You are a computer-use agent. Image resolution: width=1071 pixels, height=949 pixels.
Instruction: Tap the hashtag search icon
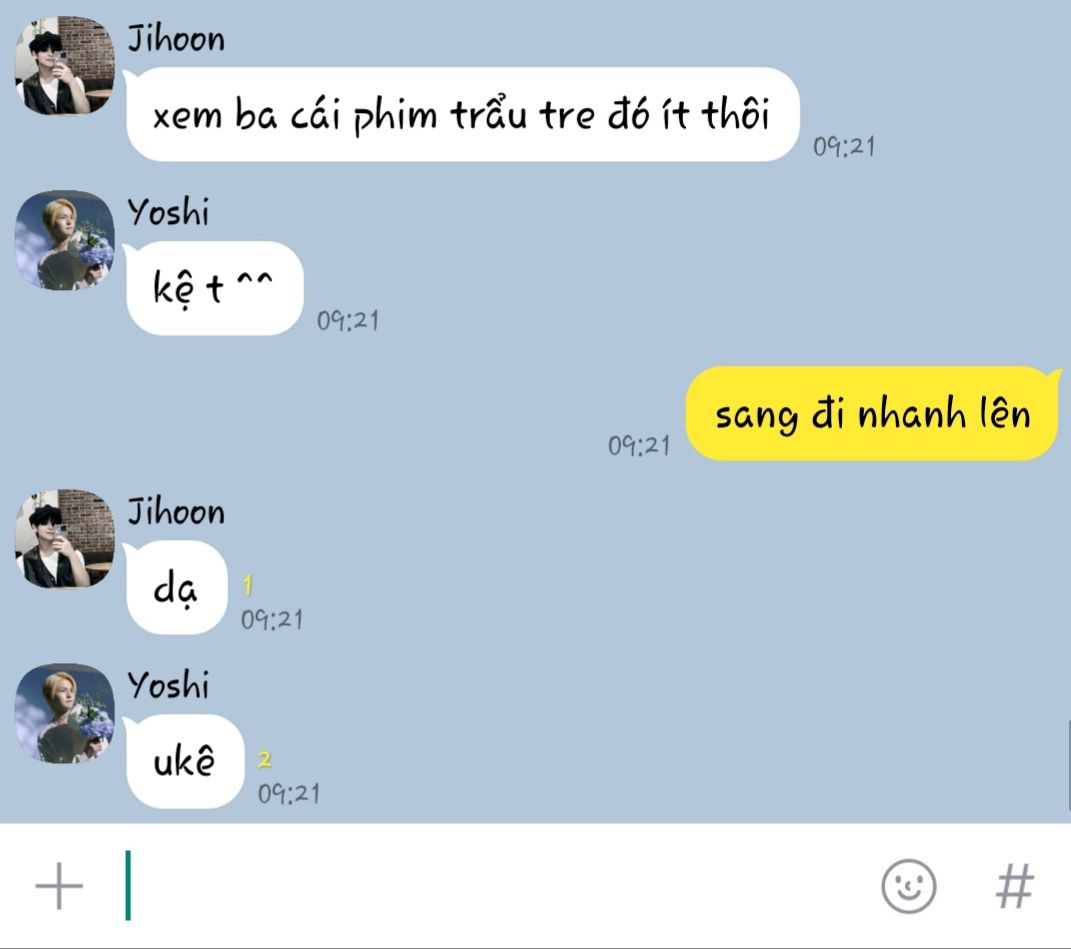1015,886
